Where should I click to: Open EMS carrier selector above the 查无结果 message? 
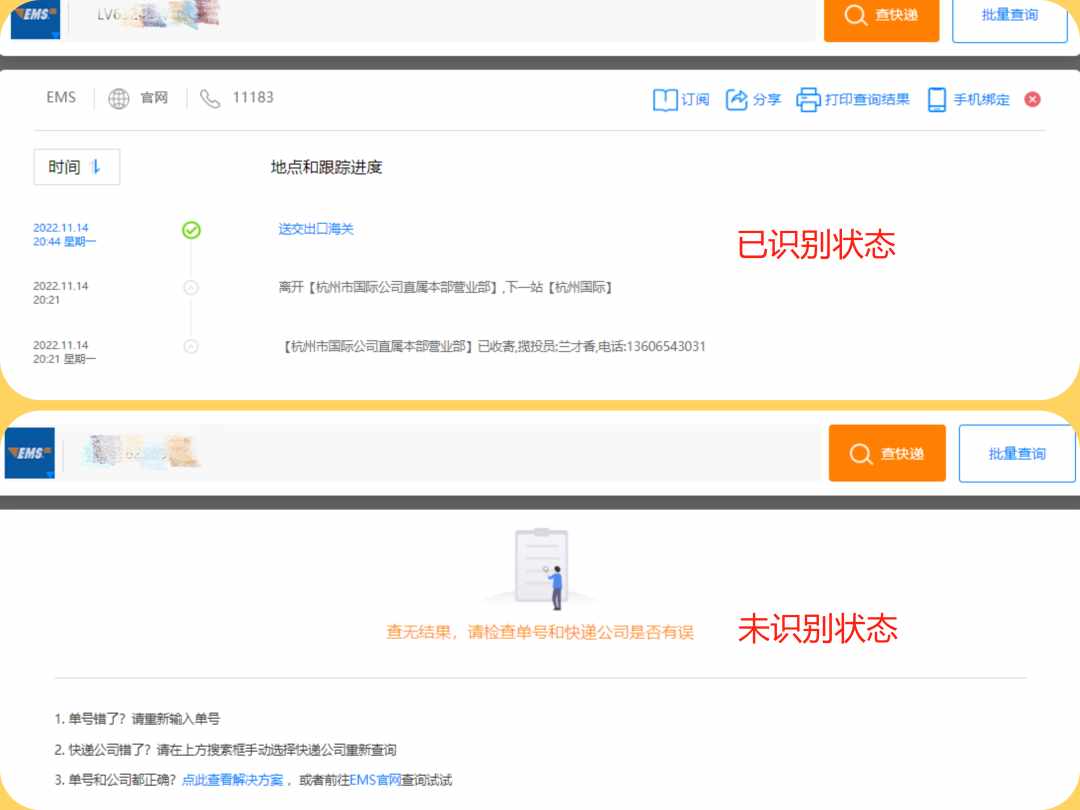tap(30, 453)
